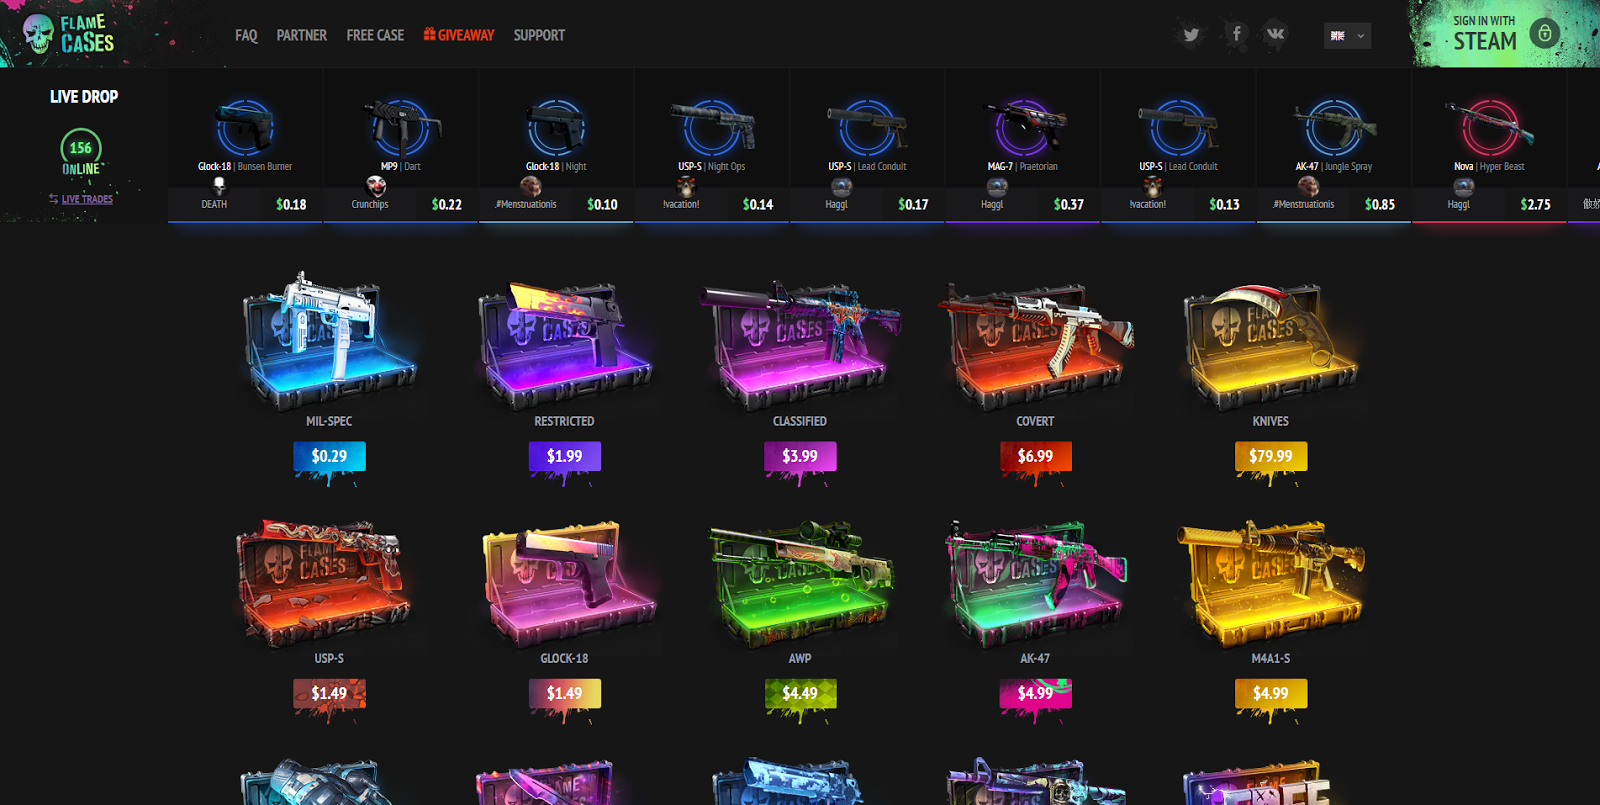Open the FREE CASE menu item

tap(375, 35)
